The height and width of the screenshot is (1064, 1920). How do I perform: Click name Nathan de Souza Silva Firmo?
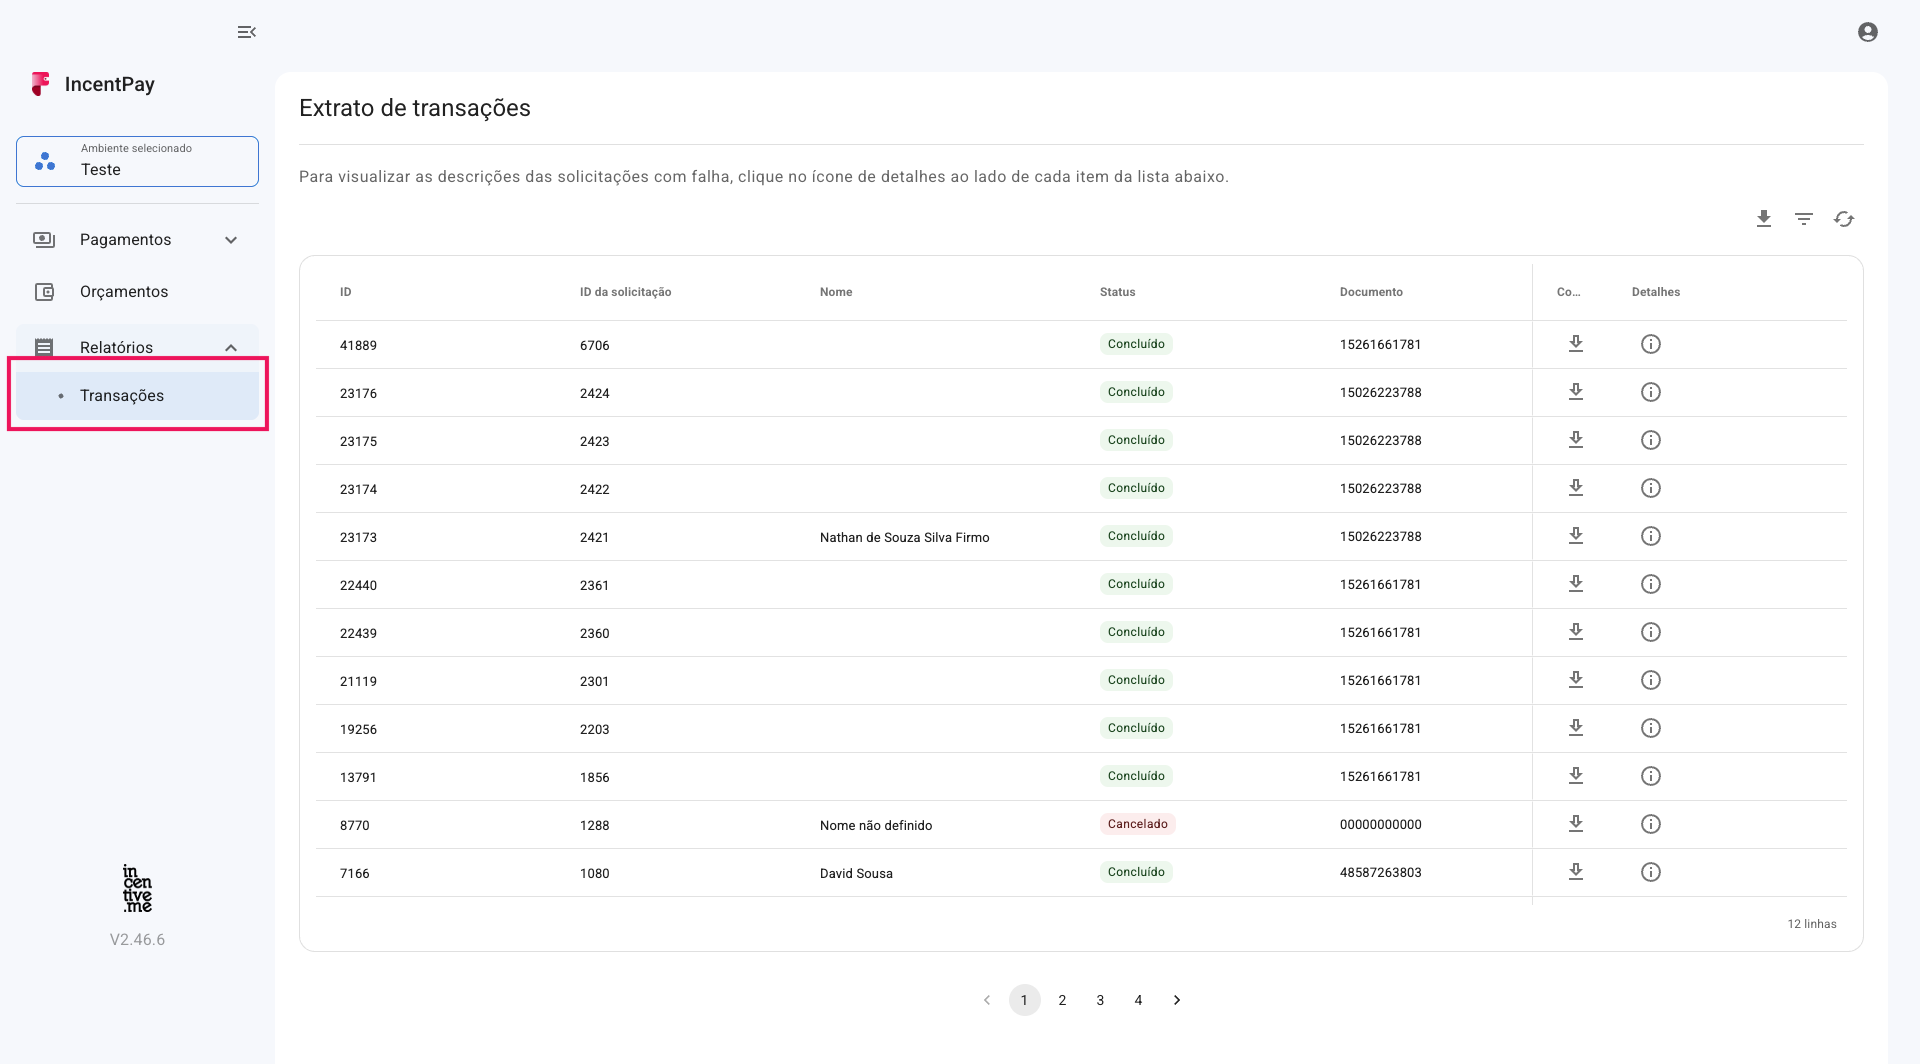coord(904,538)
